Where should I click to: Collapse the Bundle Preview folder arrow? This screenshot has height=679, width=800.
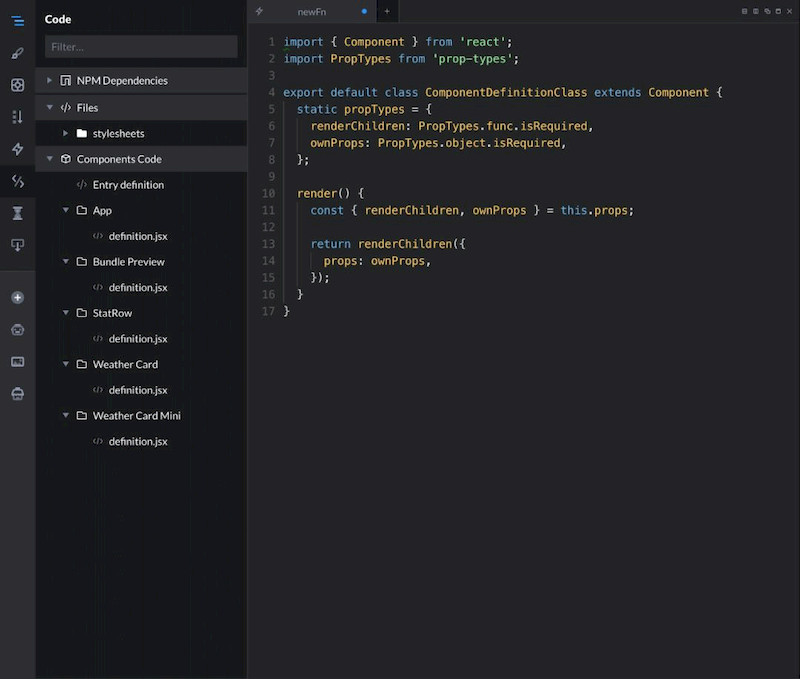(x=65, y=262)
